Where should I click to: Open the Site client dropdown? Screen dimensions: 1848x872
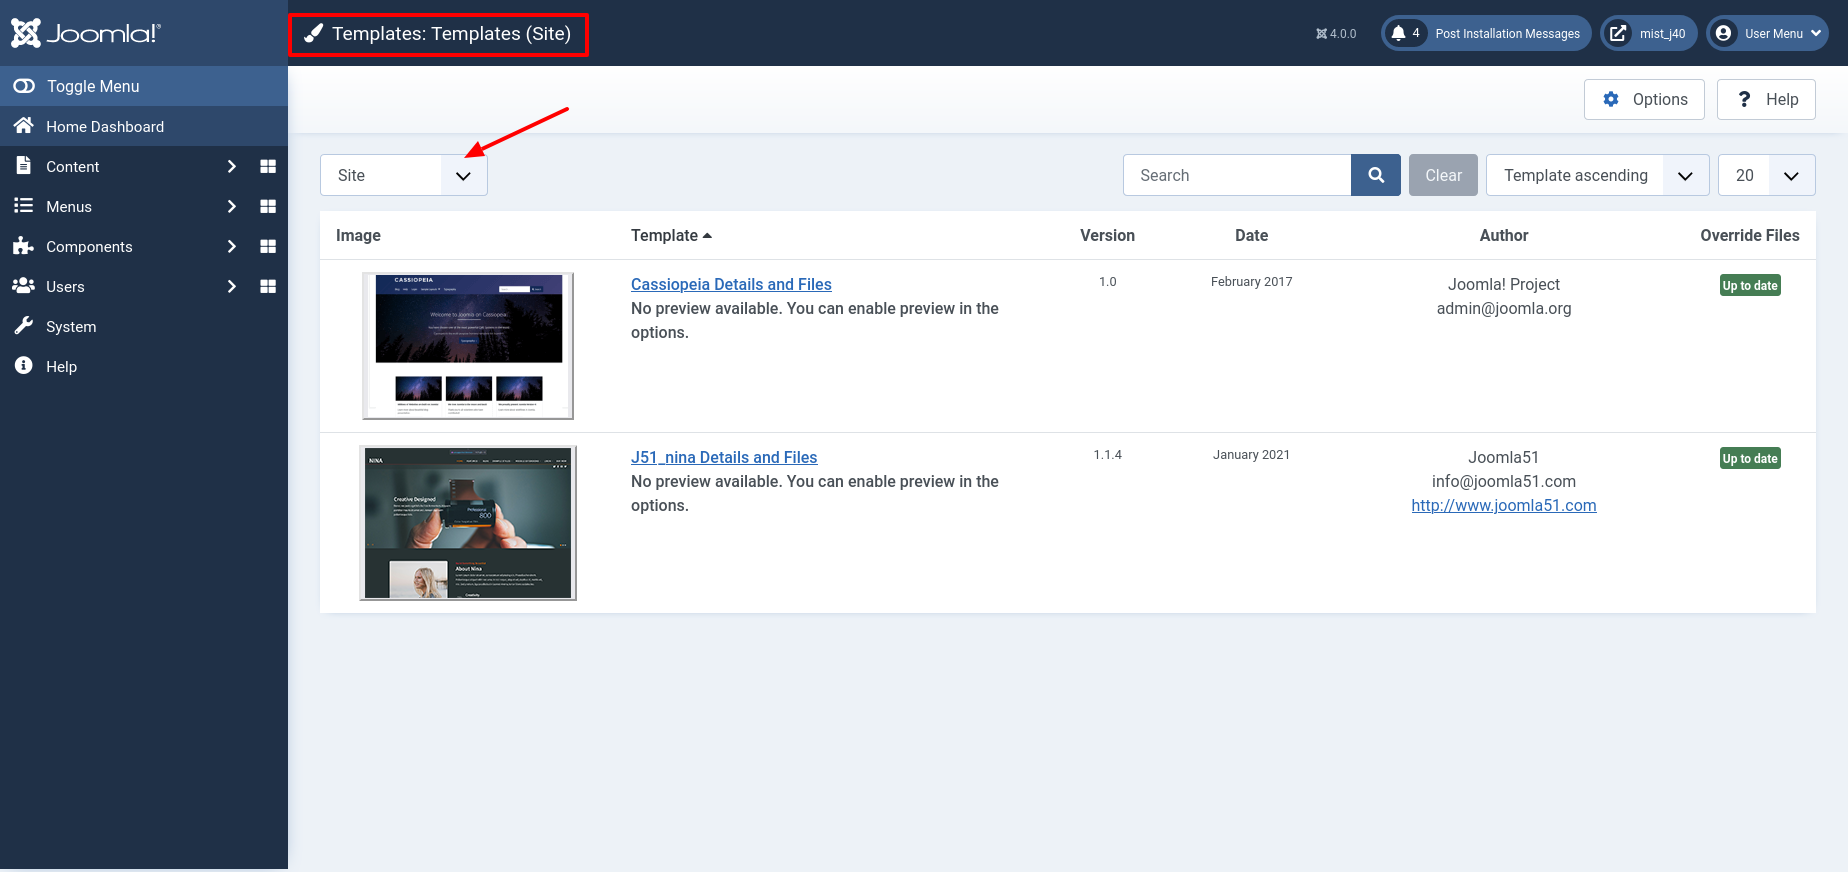click(x=404, y=175)
